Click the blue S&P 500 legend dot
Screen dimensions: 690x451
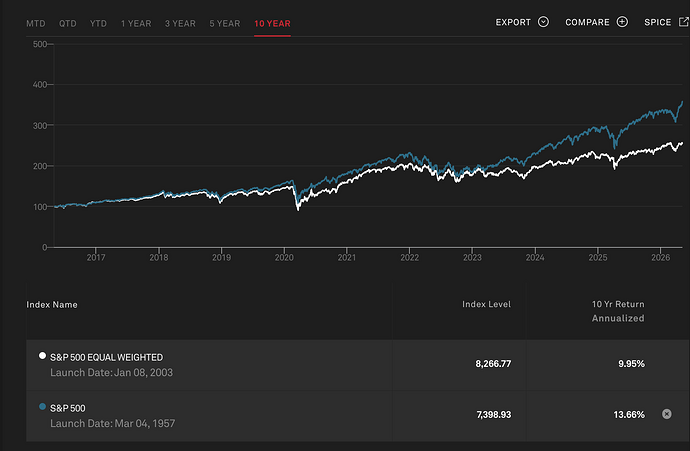tap(42, 406)
